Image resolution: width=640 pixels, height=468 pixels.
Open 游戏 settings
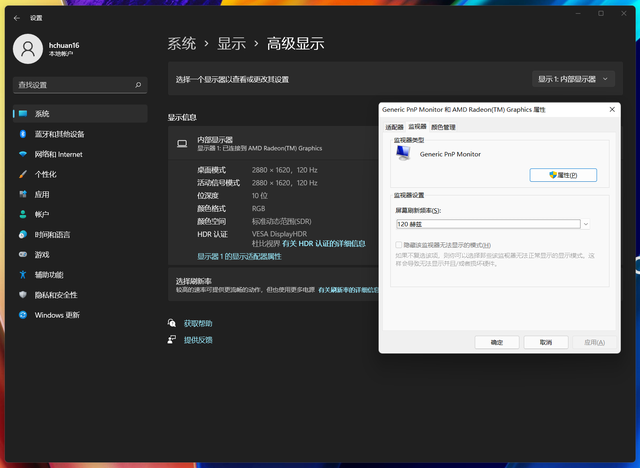(x=80, y=255)
